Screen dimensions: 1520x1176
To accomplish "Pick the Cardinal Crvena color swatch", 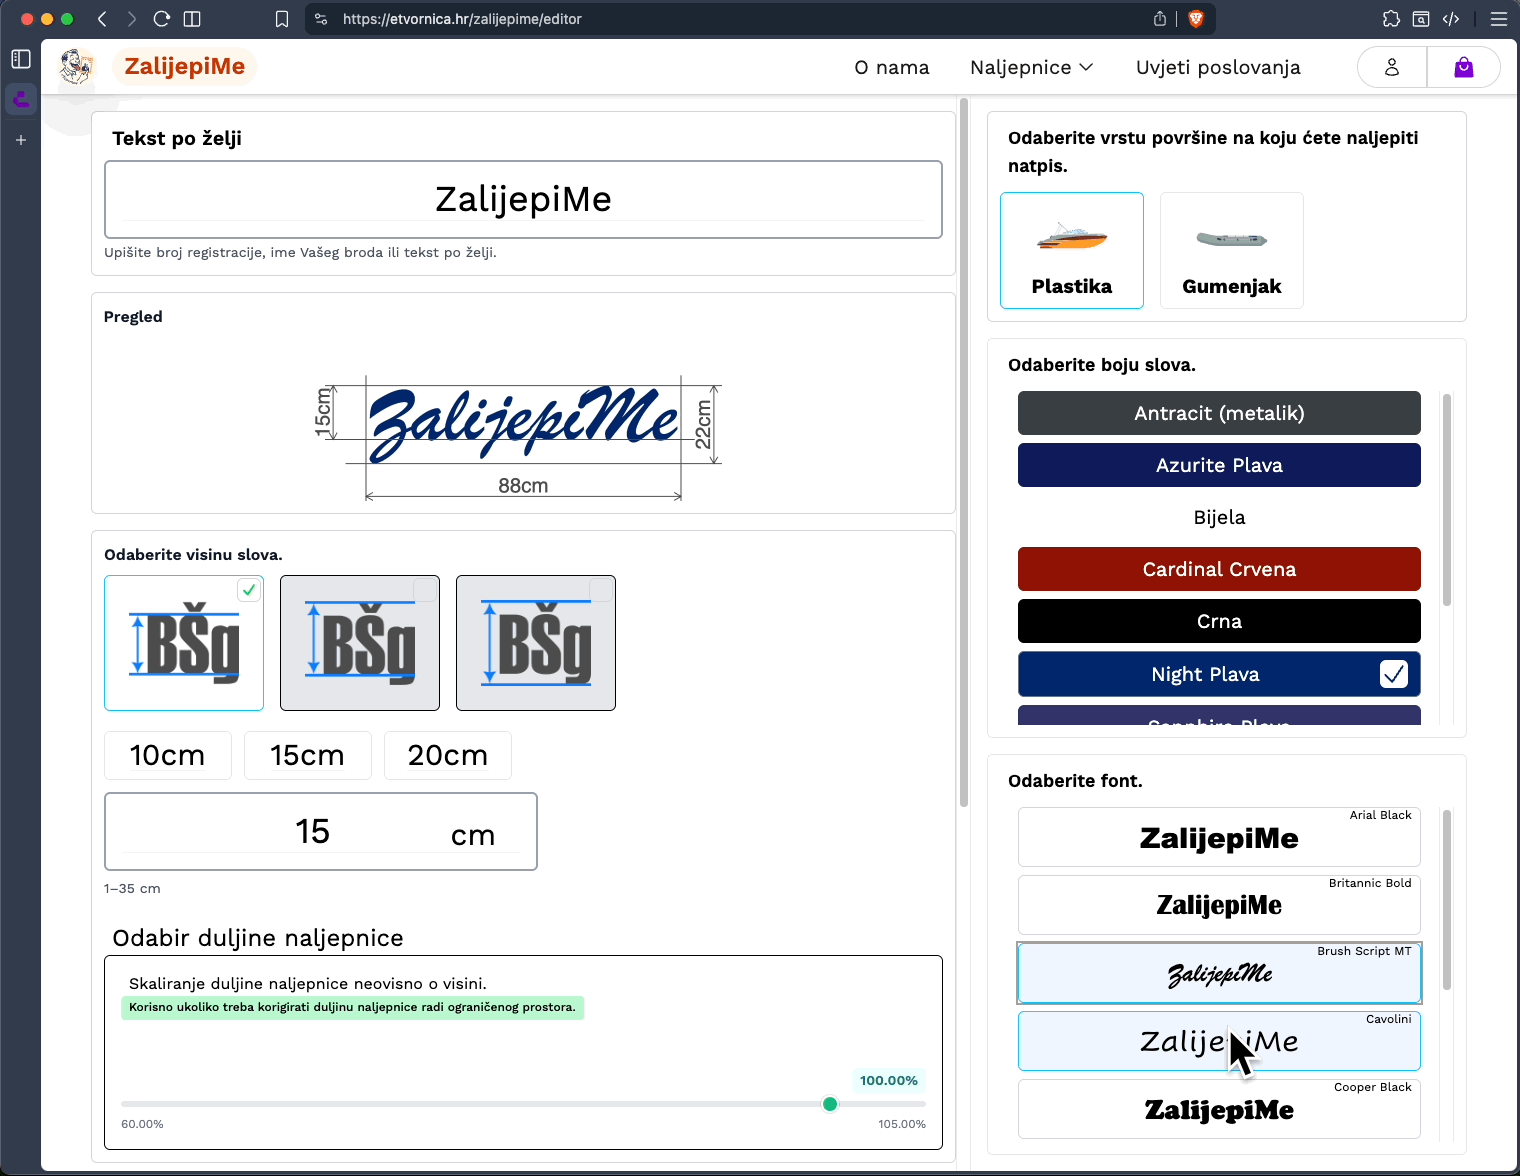I will [1218, 569].
